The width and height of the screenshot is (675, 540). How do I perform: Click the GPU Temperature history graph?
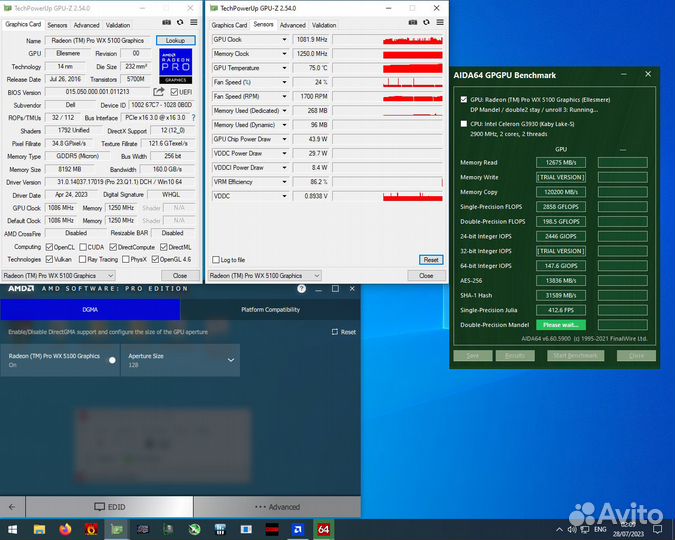click(388, 68)
